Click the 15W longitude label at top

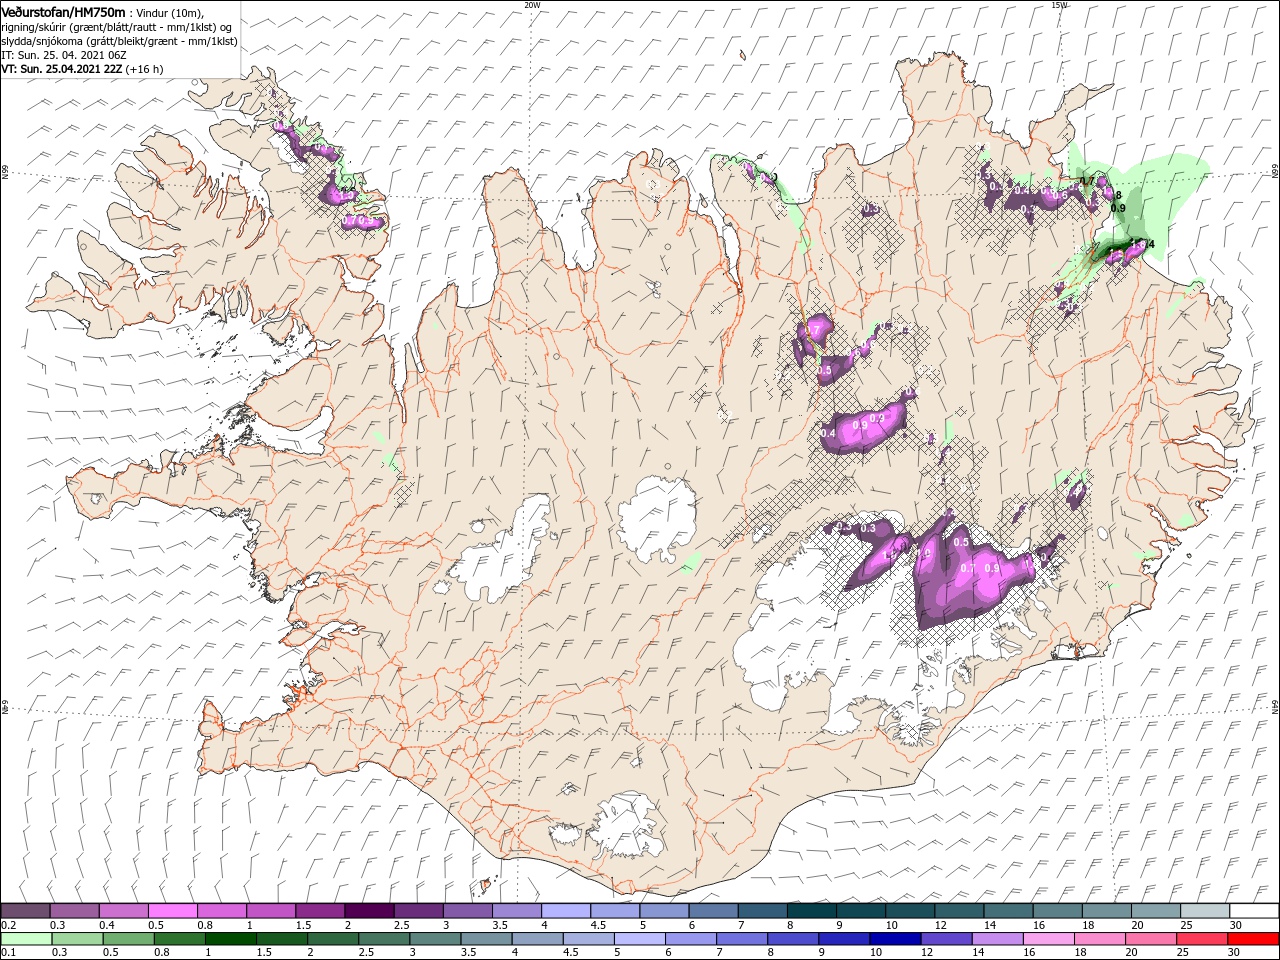click(1059, 5)
